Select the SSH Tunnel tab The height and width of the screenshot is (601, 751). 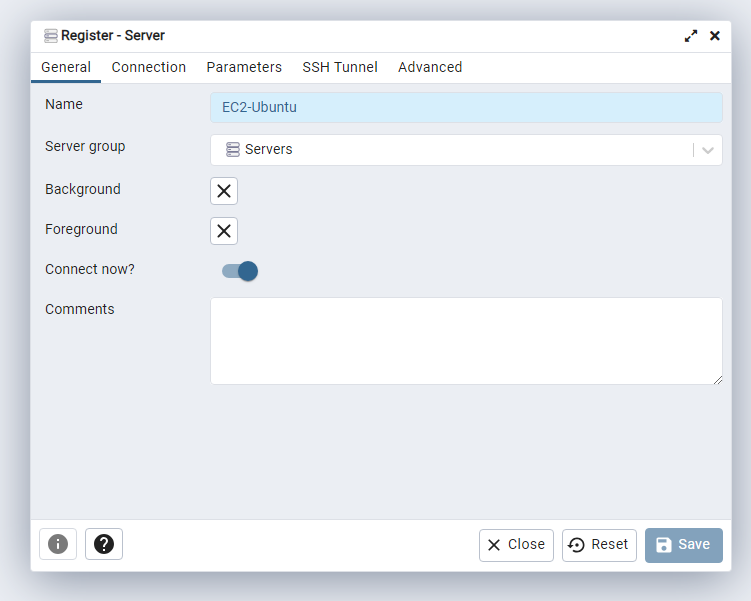(x=340, y=68)
